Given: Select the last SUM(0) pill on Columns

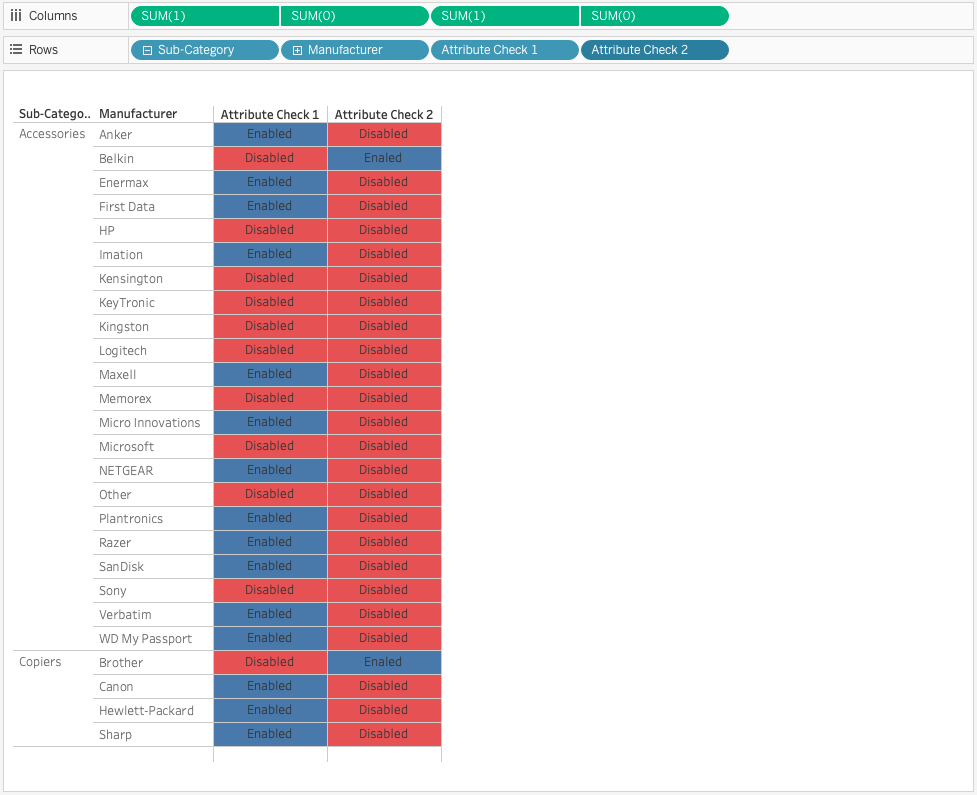Looking at the screenshot, I should pos(654,16).
